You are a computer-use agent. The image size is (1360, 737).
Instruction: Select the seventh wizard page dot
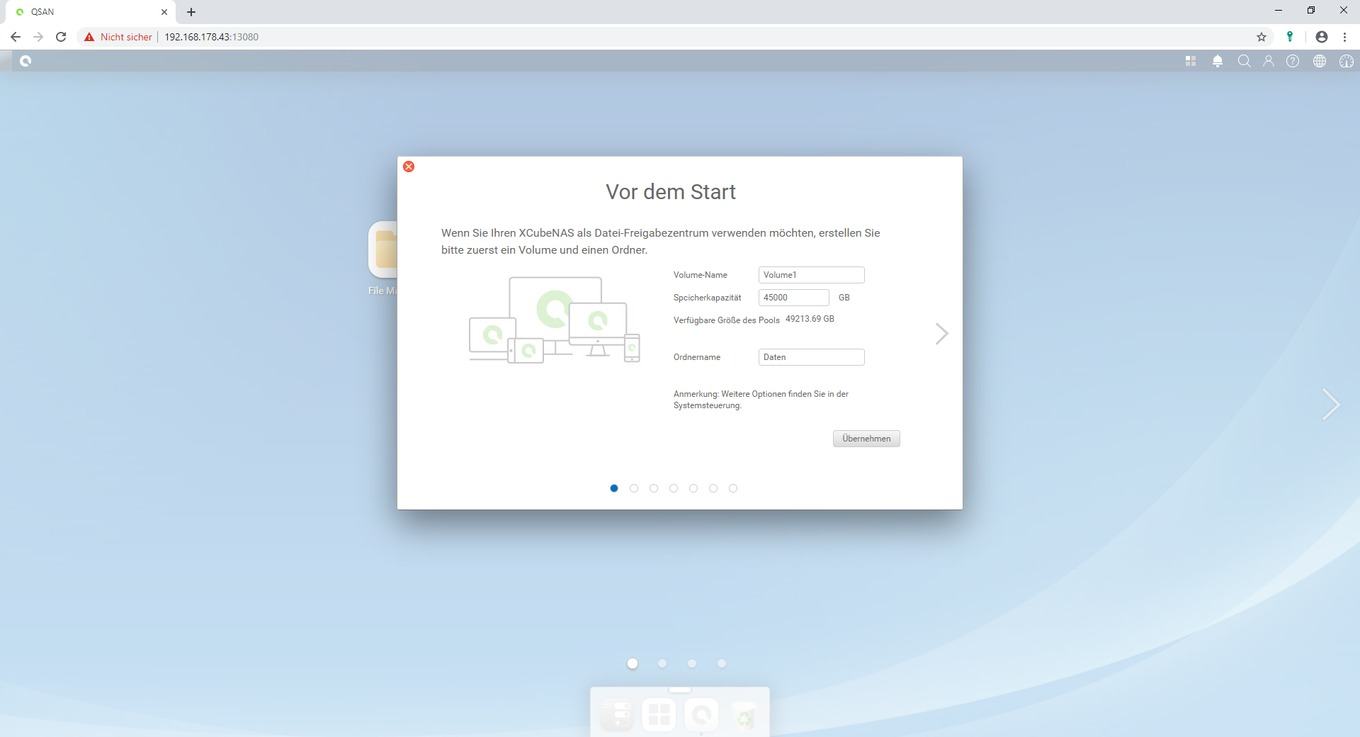[733, 488]
